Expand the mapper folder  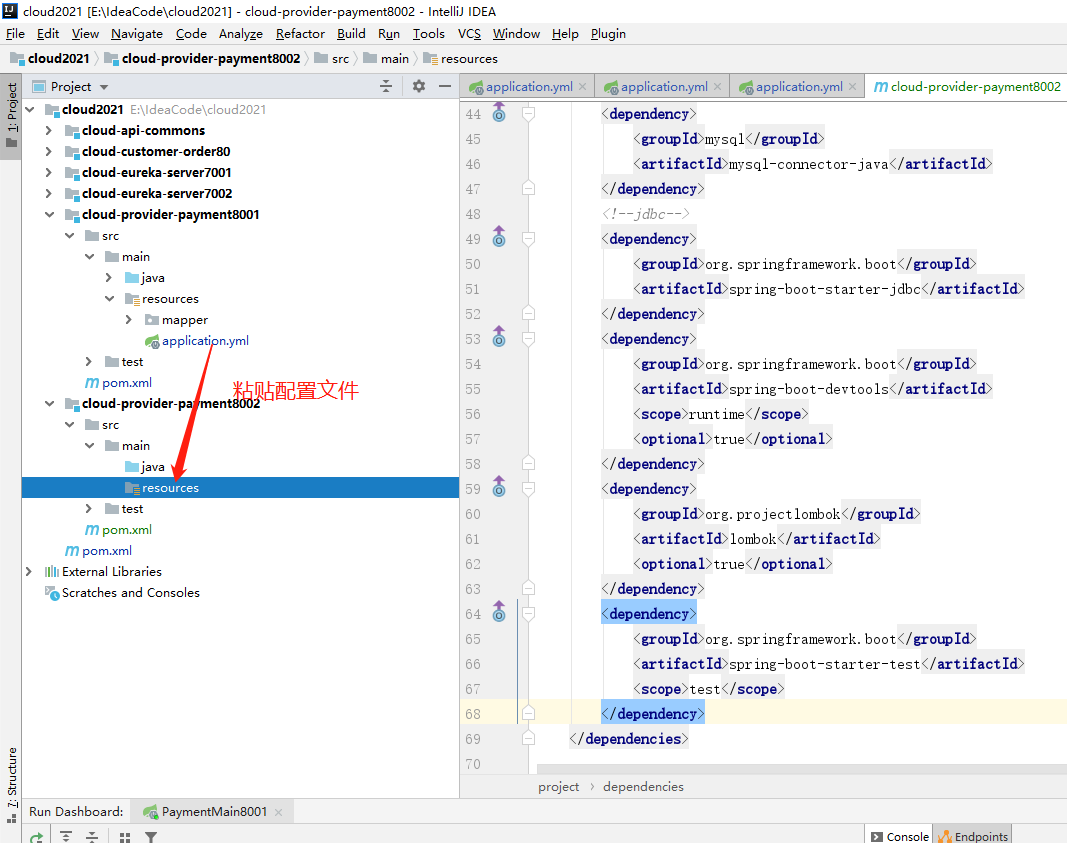point(129,319)
